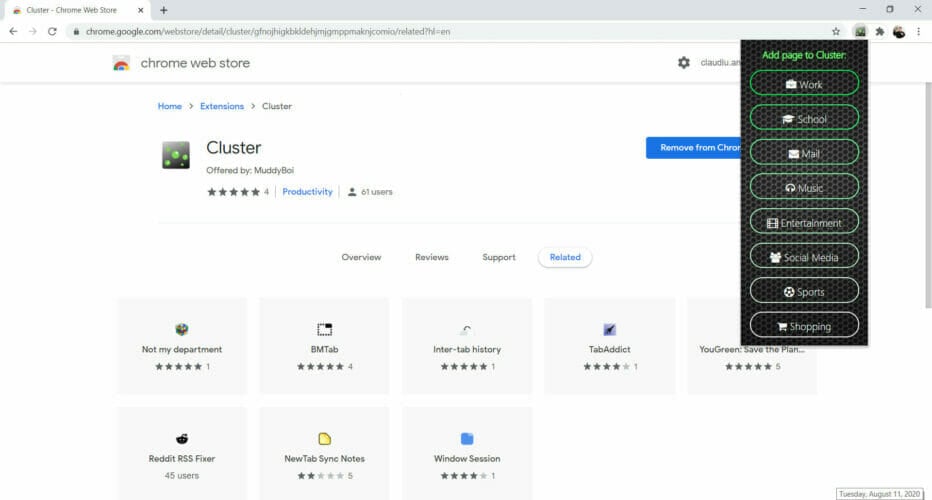This screenshot has height=500, width=932.
Task: Click the Not my department icon
Action: (182, 329)
